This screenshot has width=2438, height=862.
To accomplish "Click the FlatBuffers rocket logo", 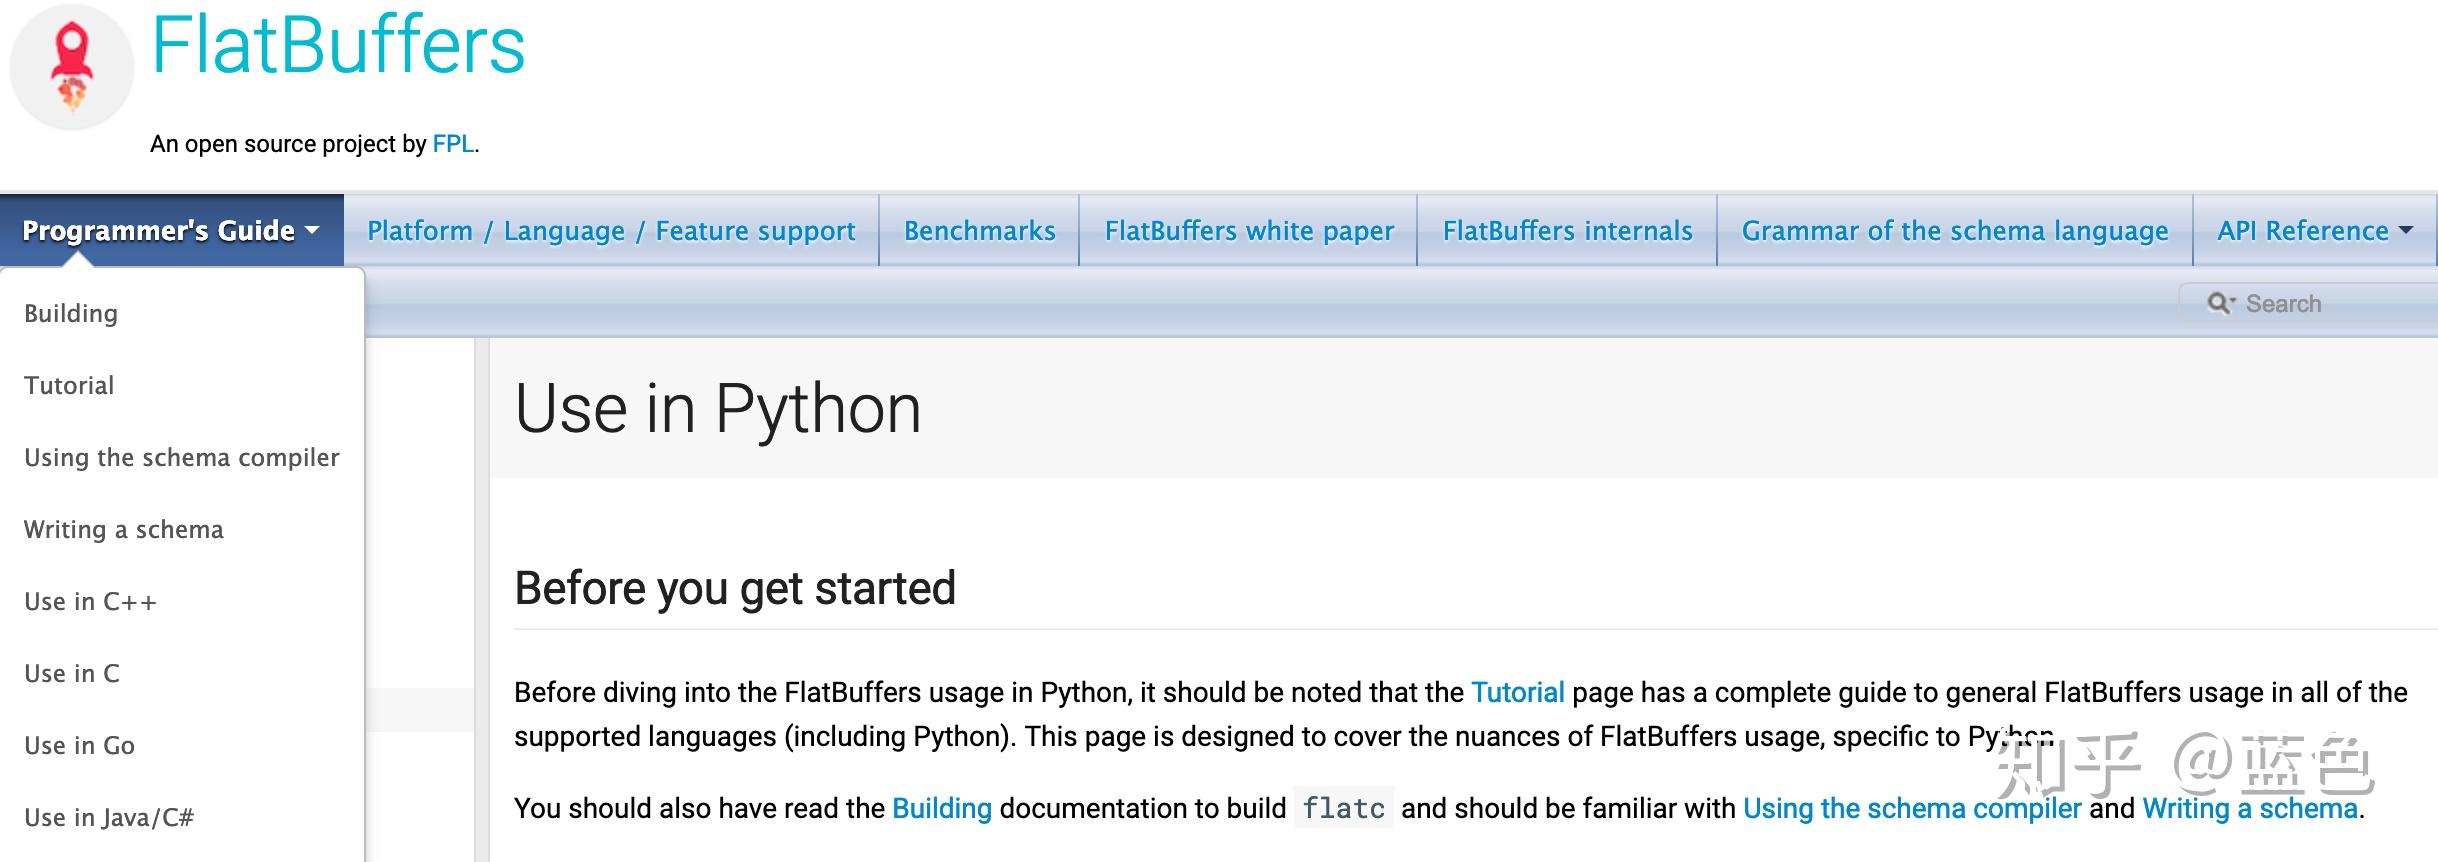I will click(x=72, y=67).
